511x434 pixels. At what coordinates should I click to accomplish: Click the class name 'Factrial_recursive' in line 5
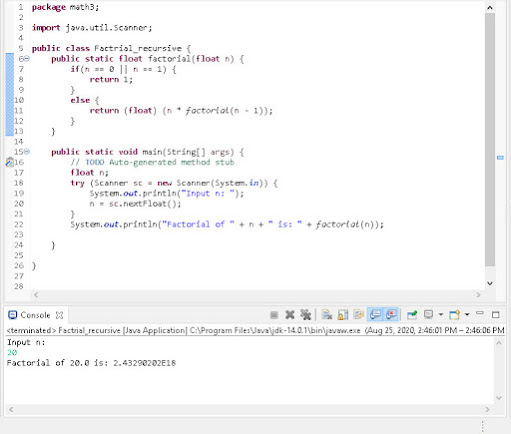138,48
